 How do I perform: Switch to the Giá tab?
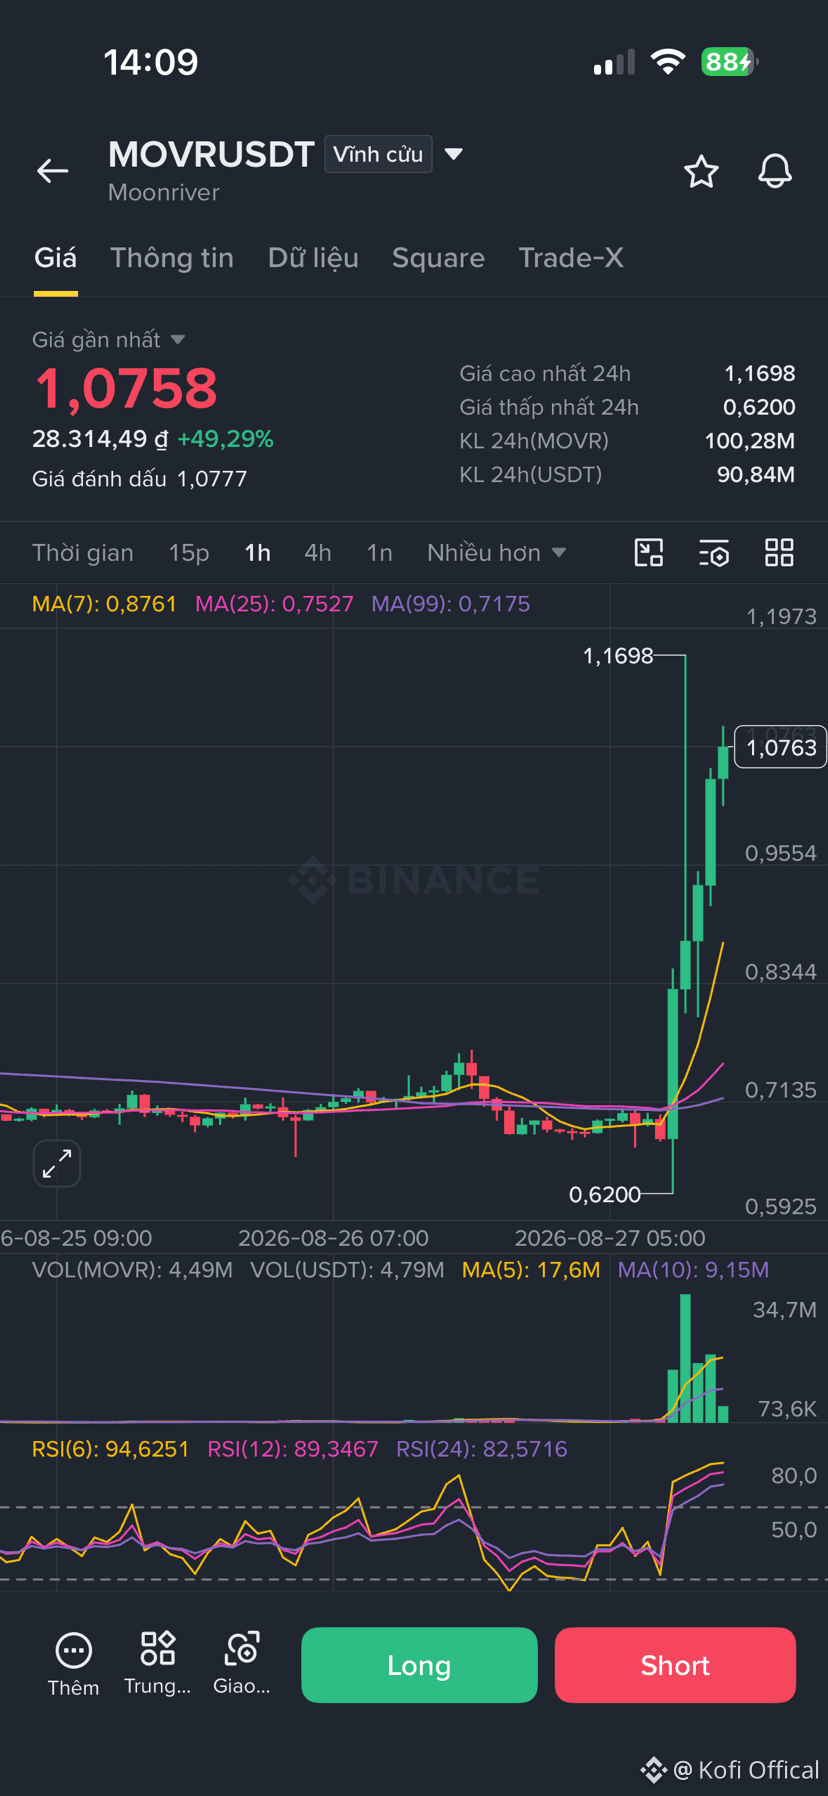point(55,258)
